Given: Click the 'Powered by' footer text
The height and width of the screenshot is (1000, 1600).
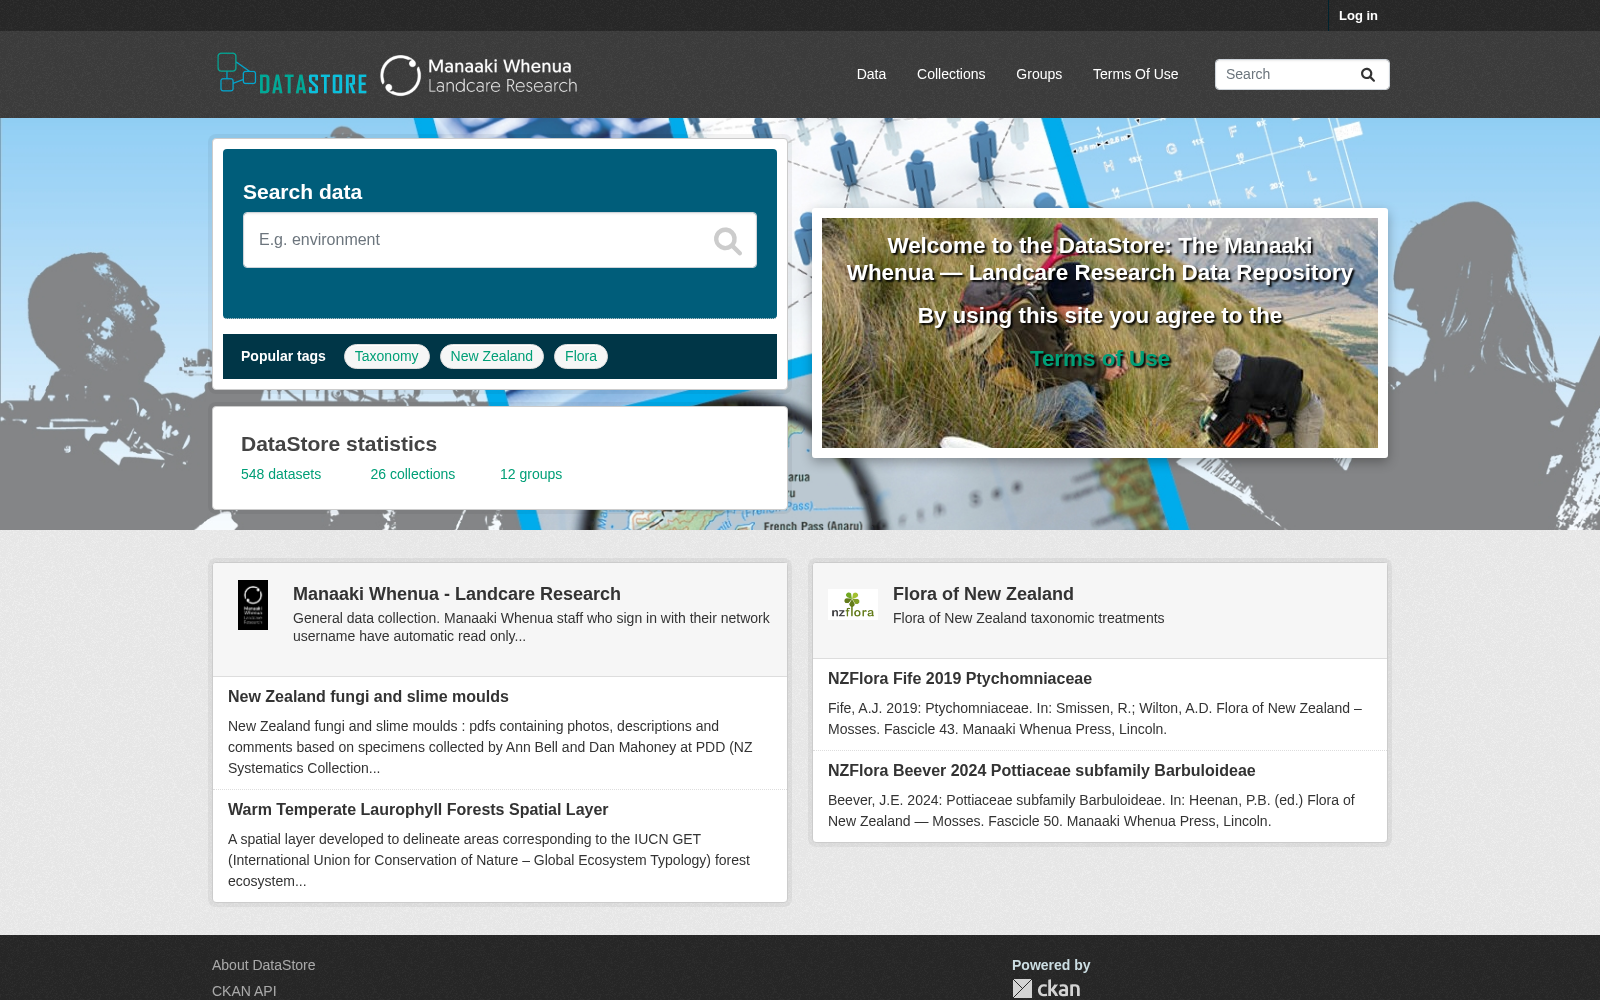Looking at the screenshot, I should pos(1051,965).
